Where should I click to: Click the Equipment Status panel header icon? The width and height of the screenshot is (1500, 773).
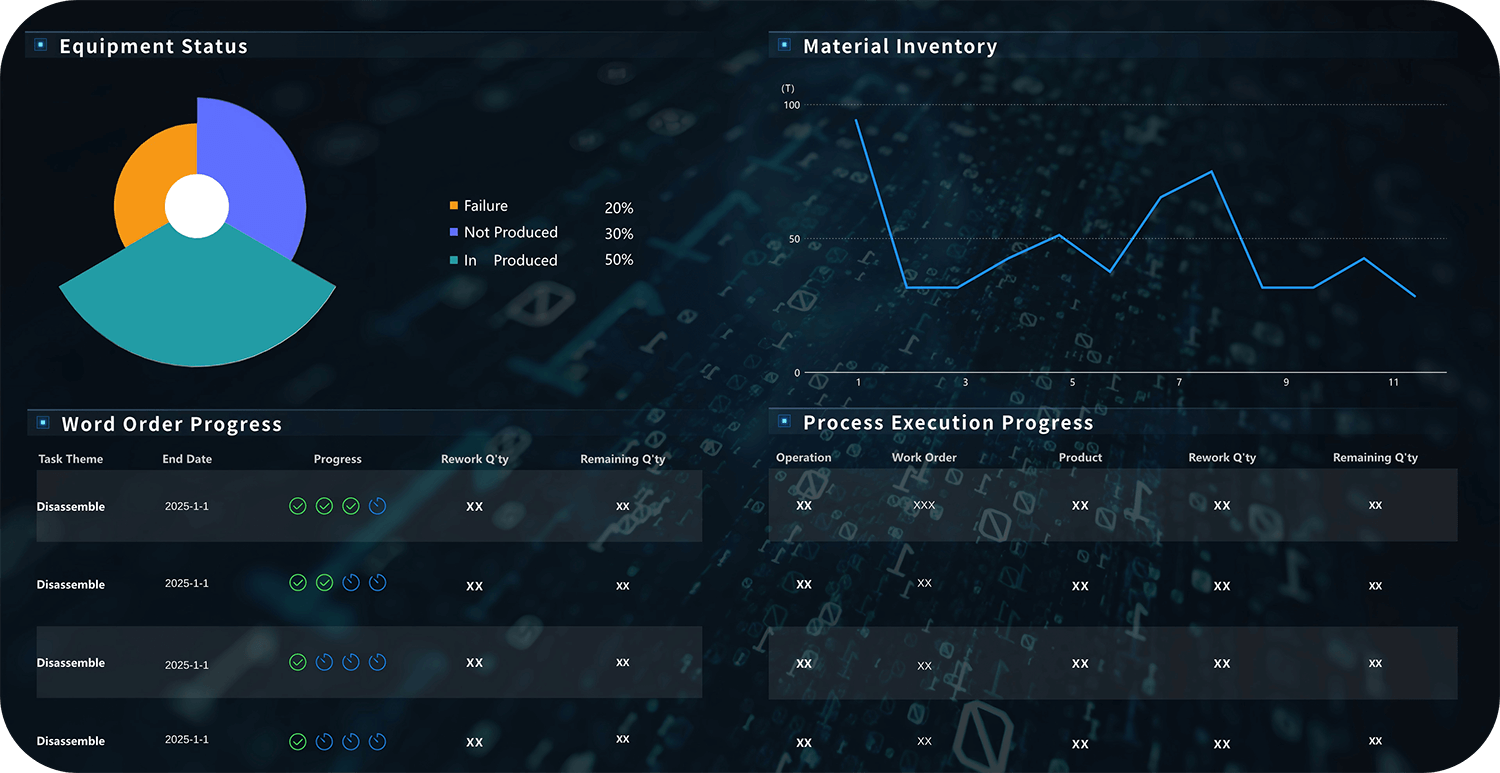point(41,45)
